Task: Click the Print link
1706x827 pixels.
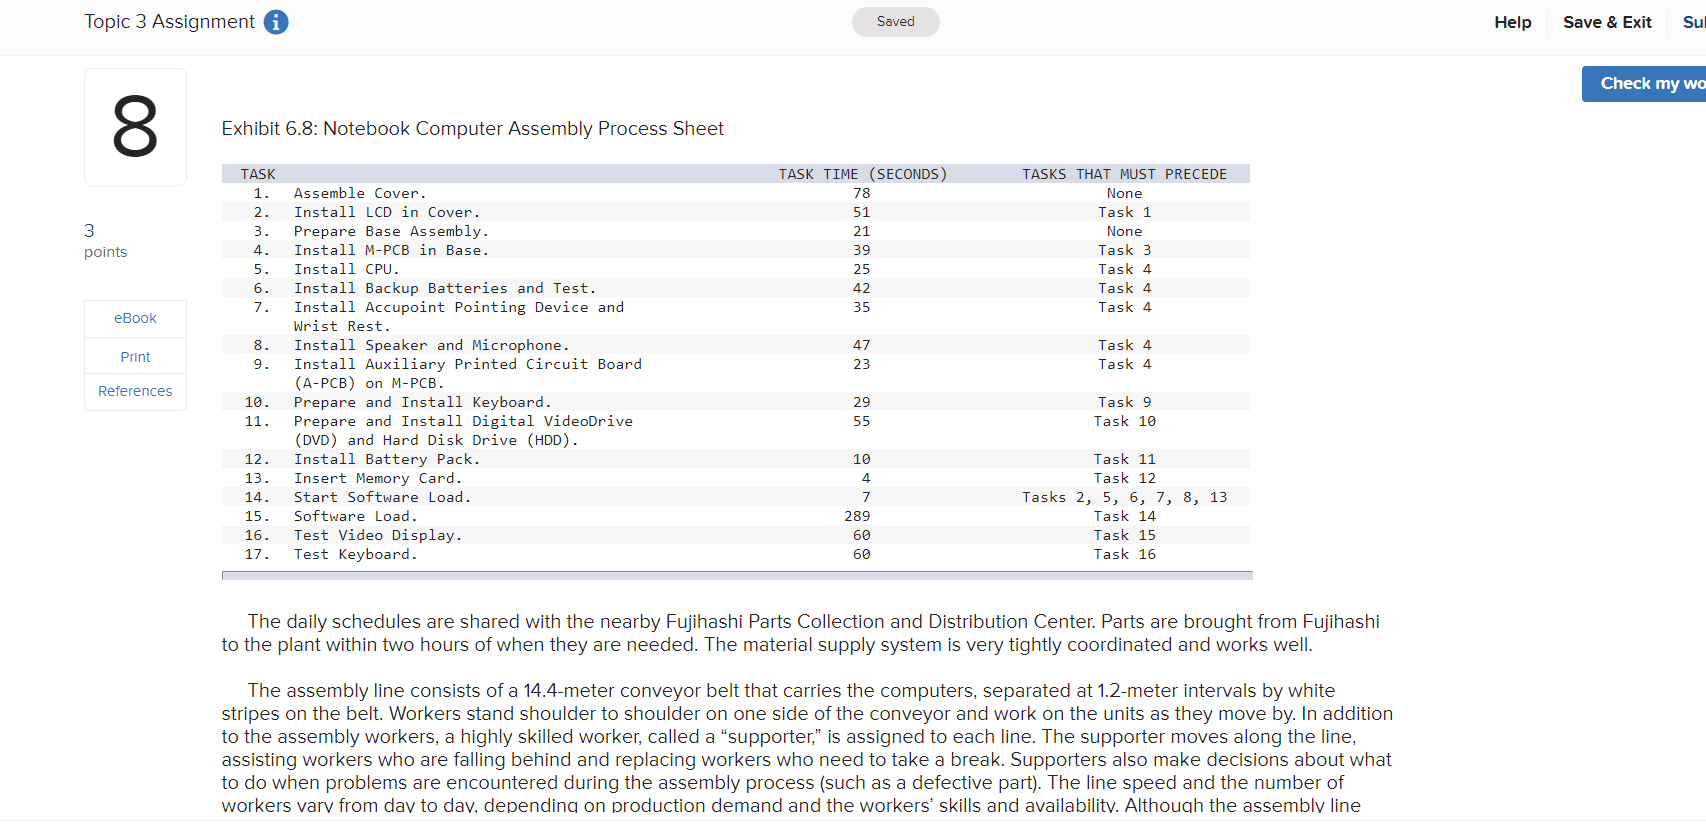Action: (135, 357)
